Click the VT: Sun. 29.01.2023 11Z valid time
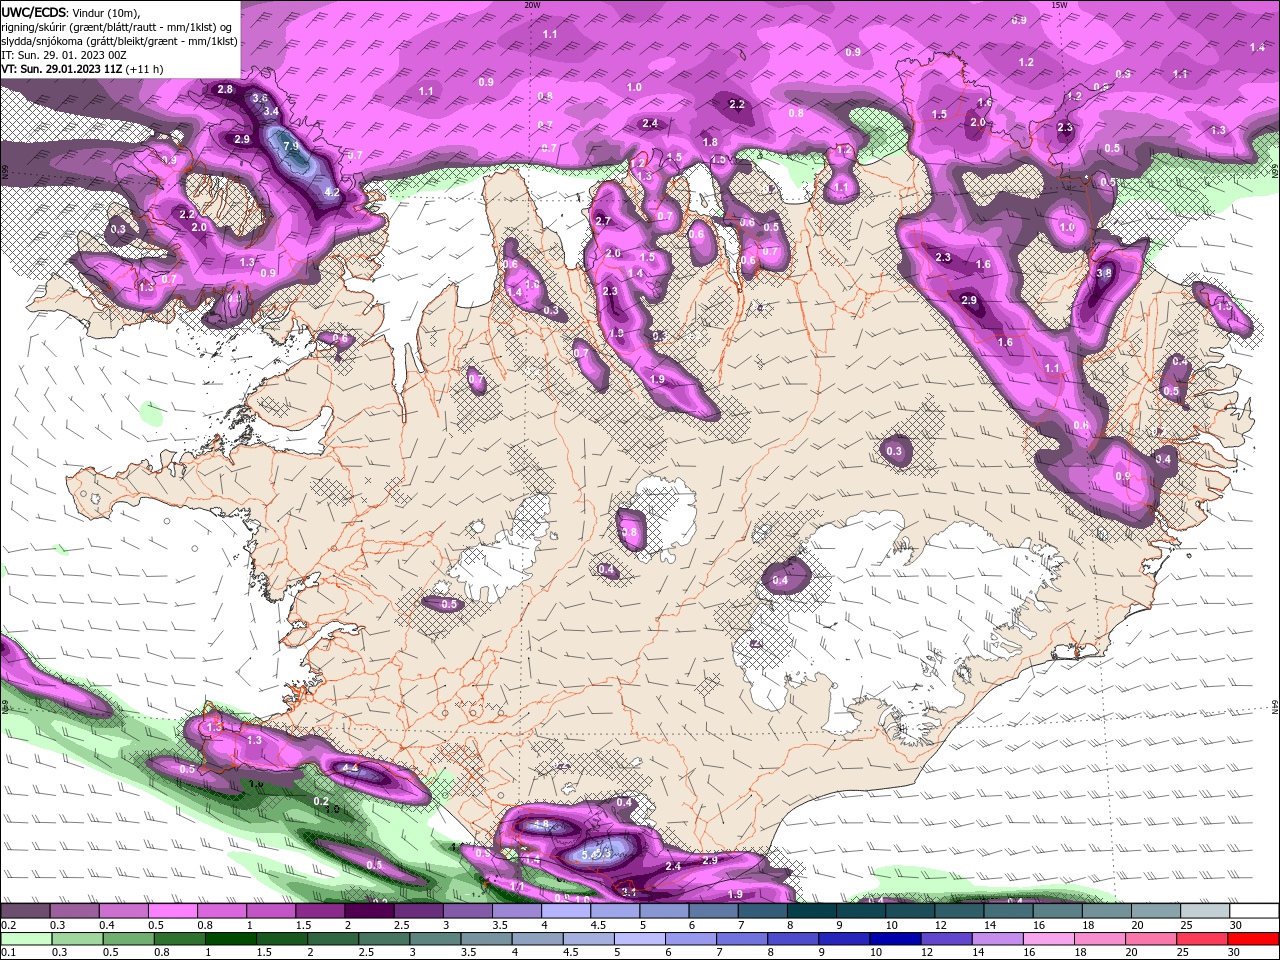The width and height of the screenshot is (1280, 960). 62,69
